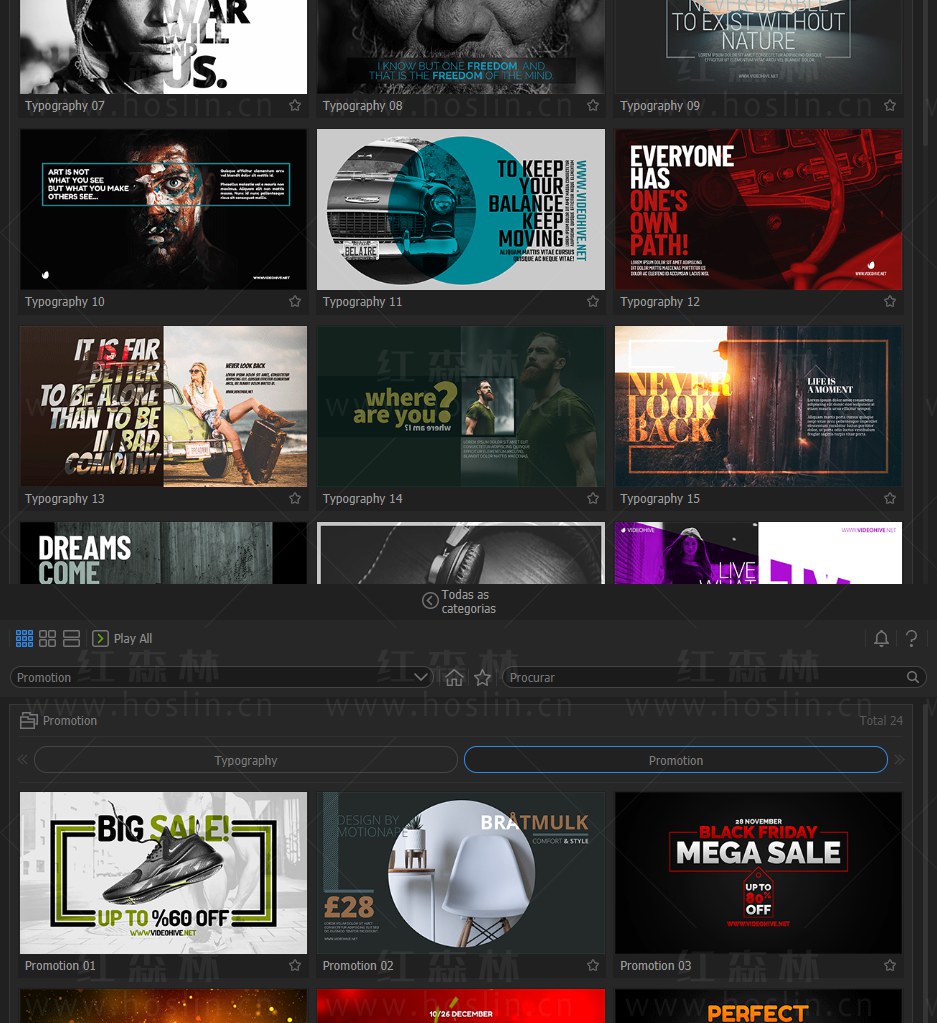Preview the Typography 14 template
The width and height of the screenshot is (937, 1023).
pos(461,406)
